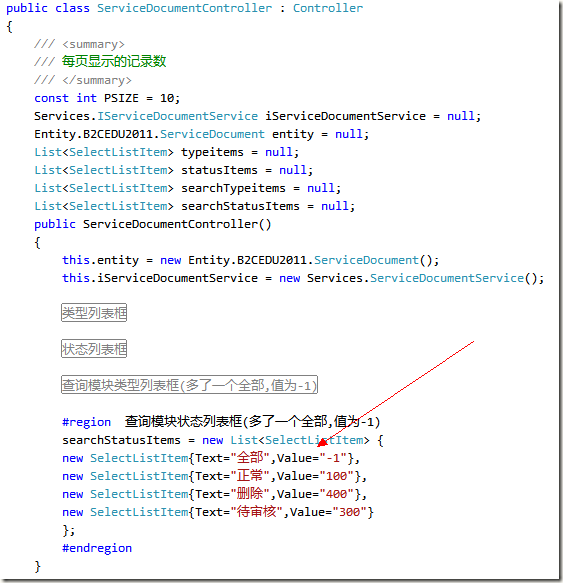The image size is (563, 583).
Task: Click the string "全部" in the first item
Action: coord(250,458)
